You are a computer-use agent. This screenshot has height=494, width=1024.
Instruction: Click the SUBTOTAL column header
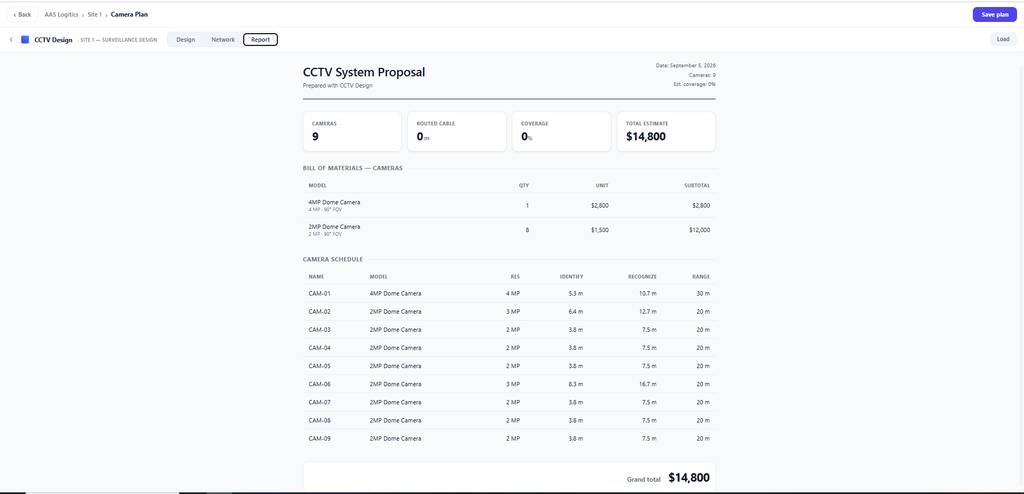[697, 186]
